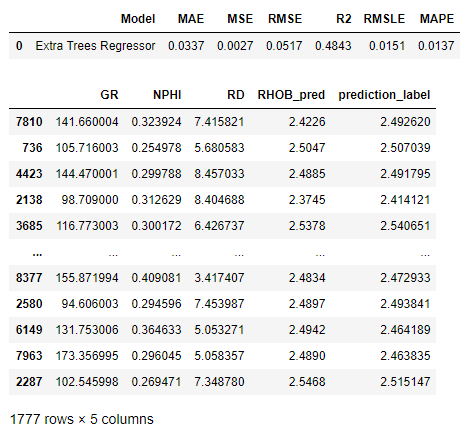Image resolution: width=471 pixels, height=432 pixels.
Task: Click the prediction_label column header
Action: tap(384, 95)
